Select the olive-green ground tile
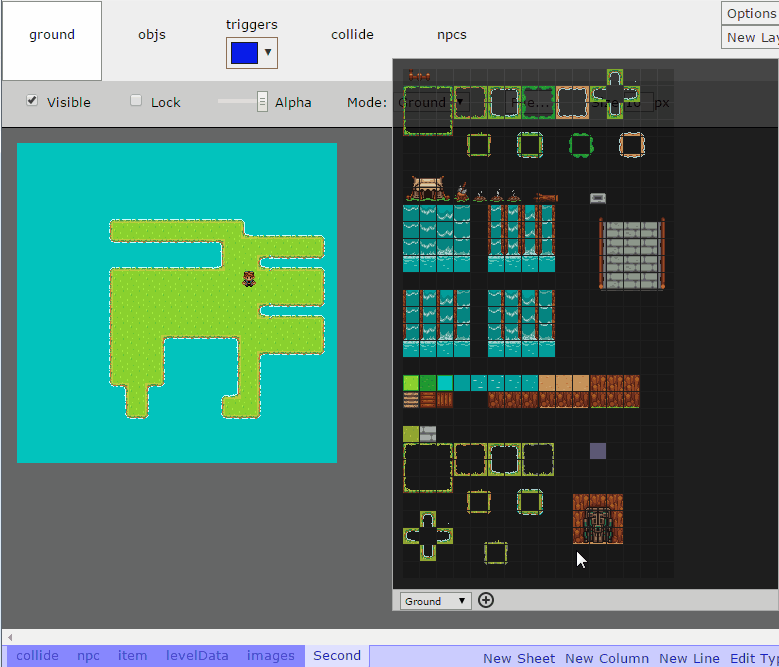The height and width of the screenshot is (667, 779). [x=411, y=434]
